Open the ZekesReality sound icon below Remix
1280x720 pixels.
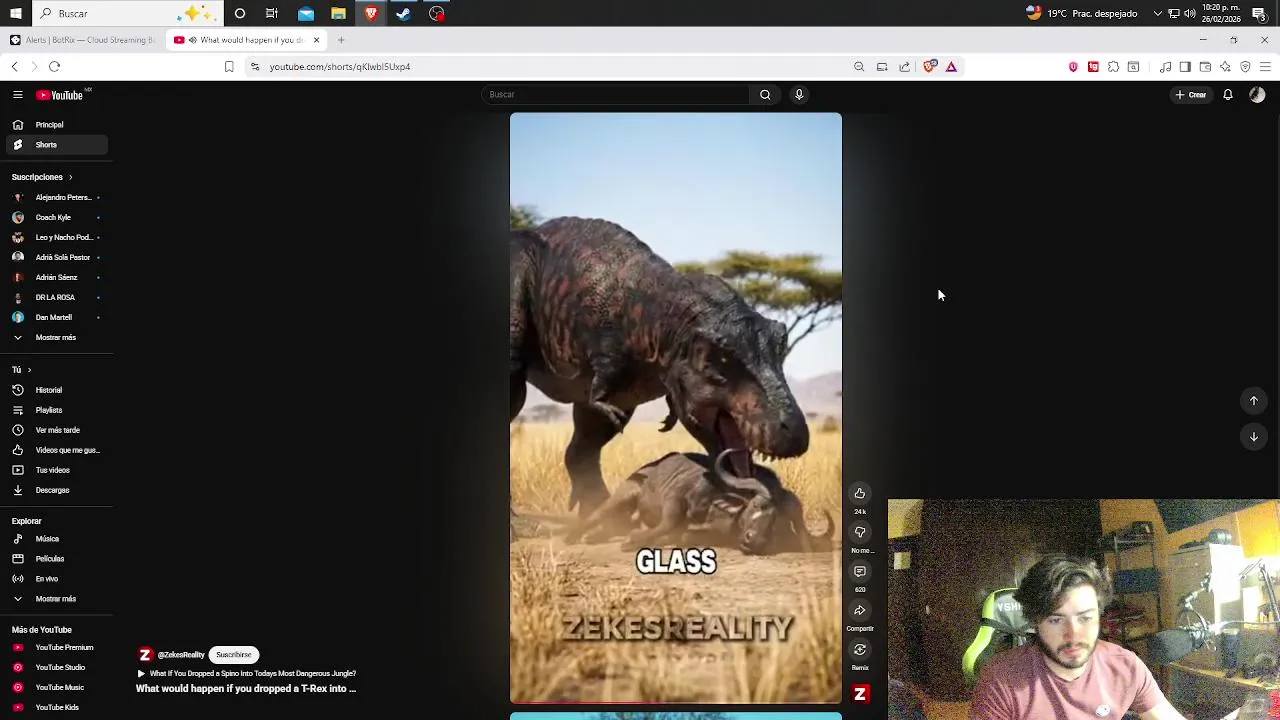click(x=860, y=693)
